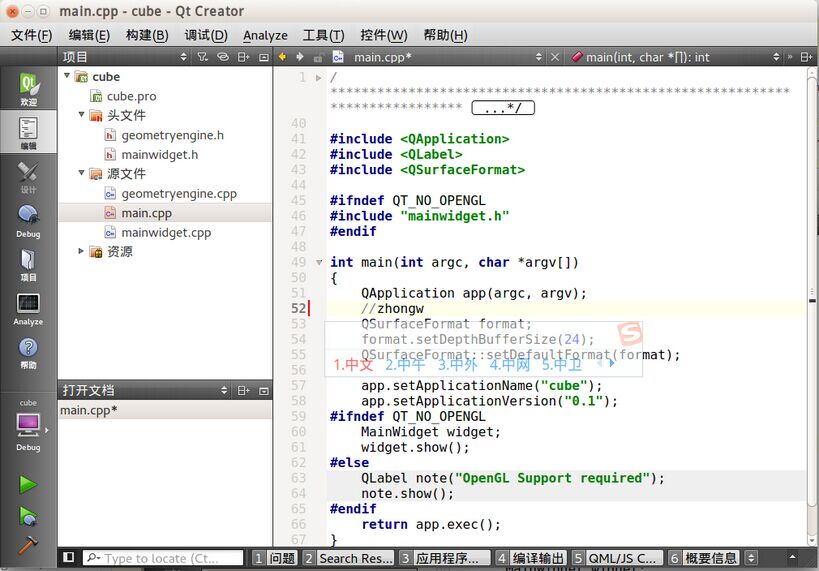Open the 构建(B) menu
The image size is (819, 571).
click(146, 35)
